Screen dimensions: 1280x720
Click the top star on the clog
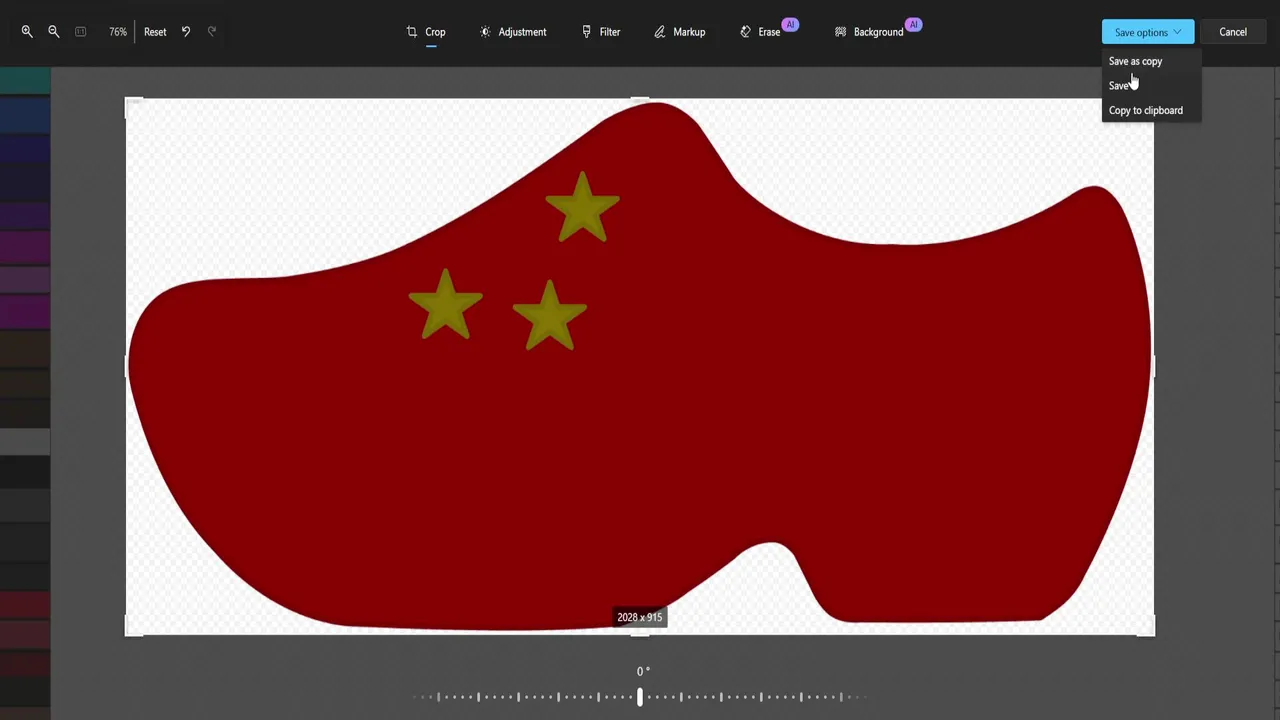[583, 208]
